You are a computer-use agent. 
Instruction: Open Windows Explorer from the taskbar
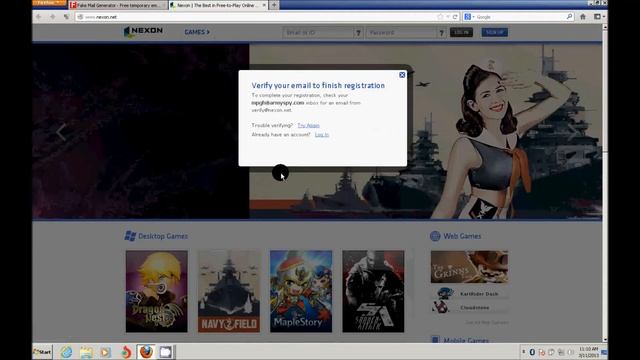coord(86,352)
